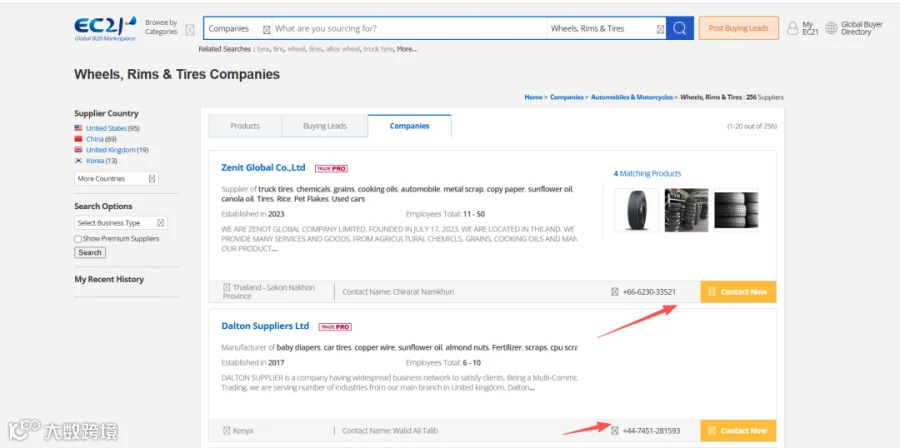Screen dimensions: 900x448
Task: Click Post Buying Leads button
Action: click(x=739, y=28)
